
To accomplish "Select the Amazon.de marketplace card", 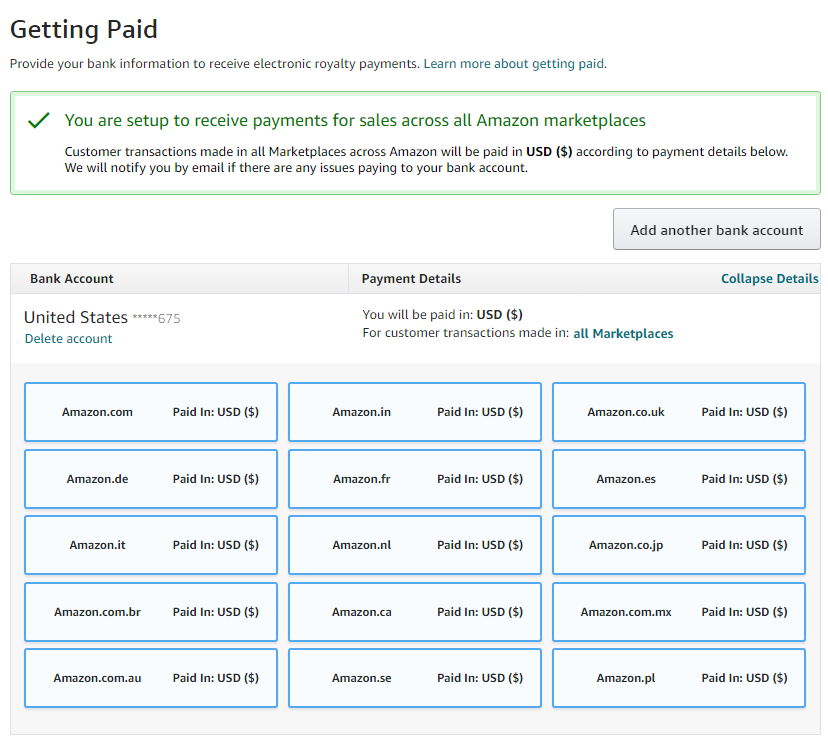I will pyautogui.click(x=151, y=479).
